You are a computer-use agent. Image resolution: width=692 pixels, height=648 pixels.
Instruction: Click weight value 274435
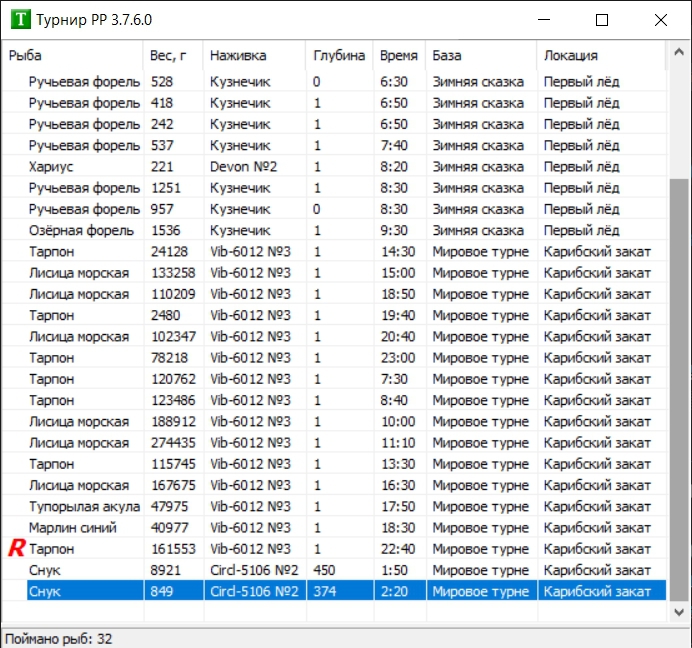(x=173, y=443)
